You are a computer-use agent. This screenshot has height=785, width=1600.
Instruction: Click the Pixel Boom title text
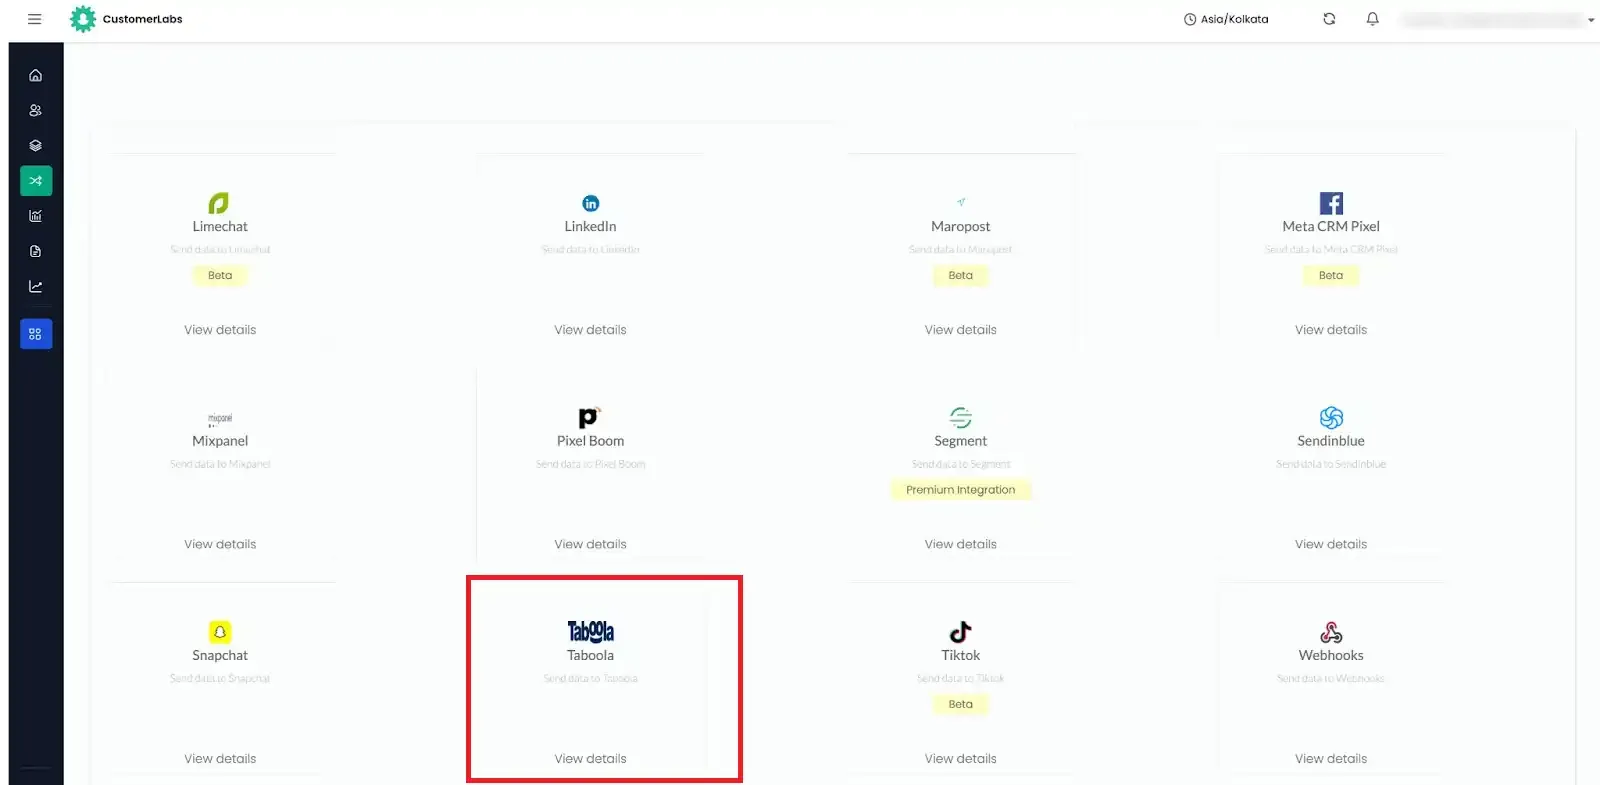[590, 441]
